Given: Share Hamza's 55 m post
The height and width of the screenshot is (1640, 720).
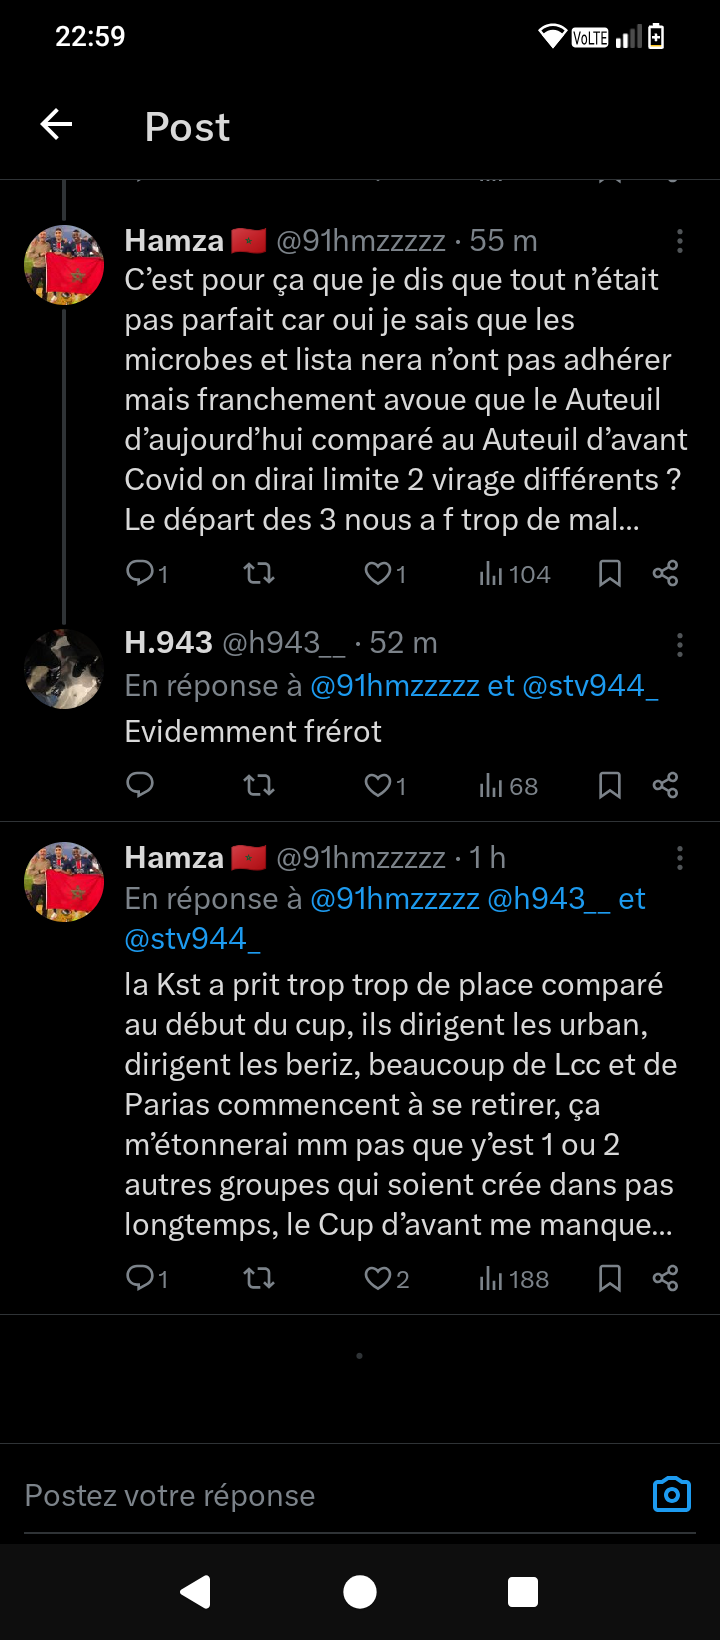Looking at the screenshot, I should click(x=665, y=573).
